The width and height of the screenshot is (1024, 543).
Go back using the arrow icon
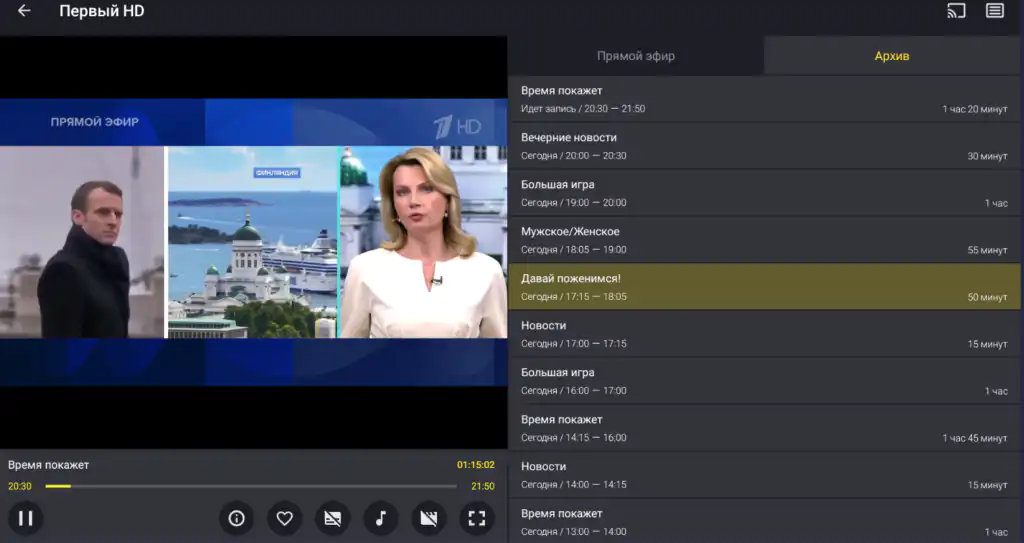(x=24, y=11)
